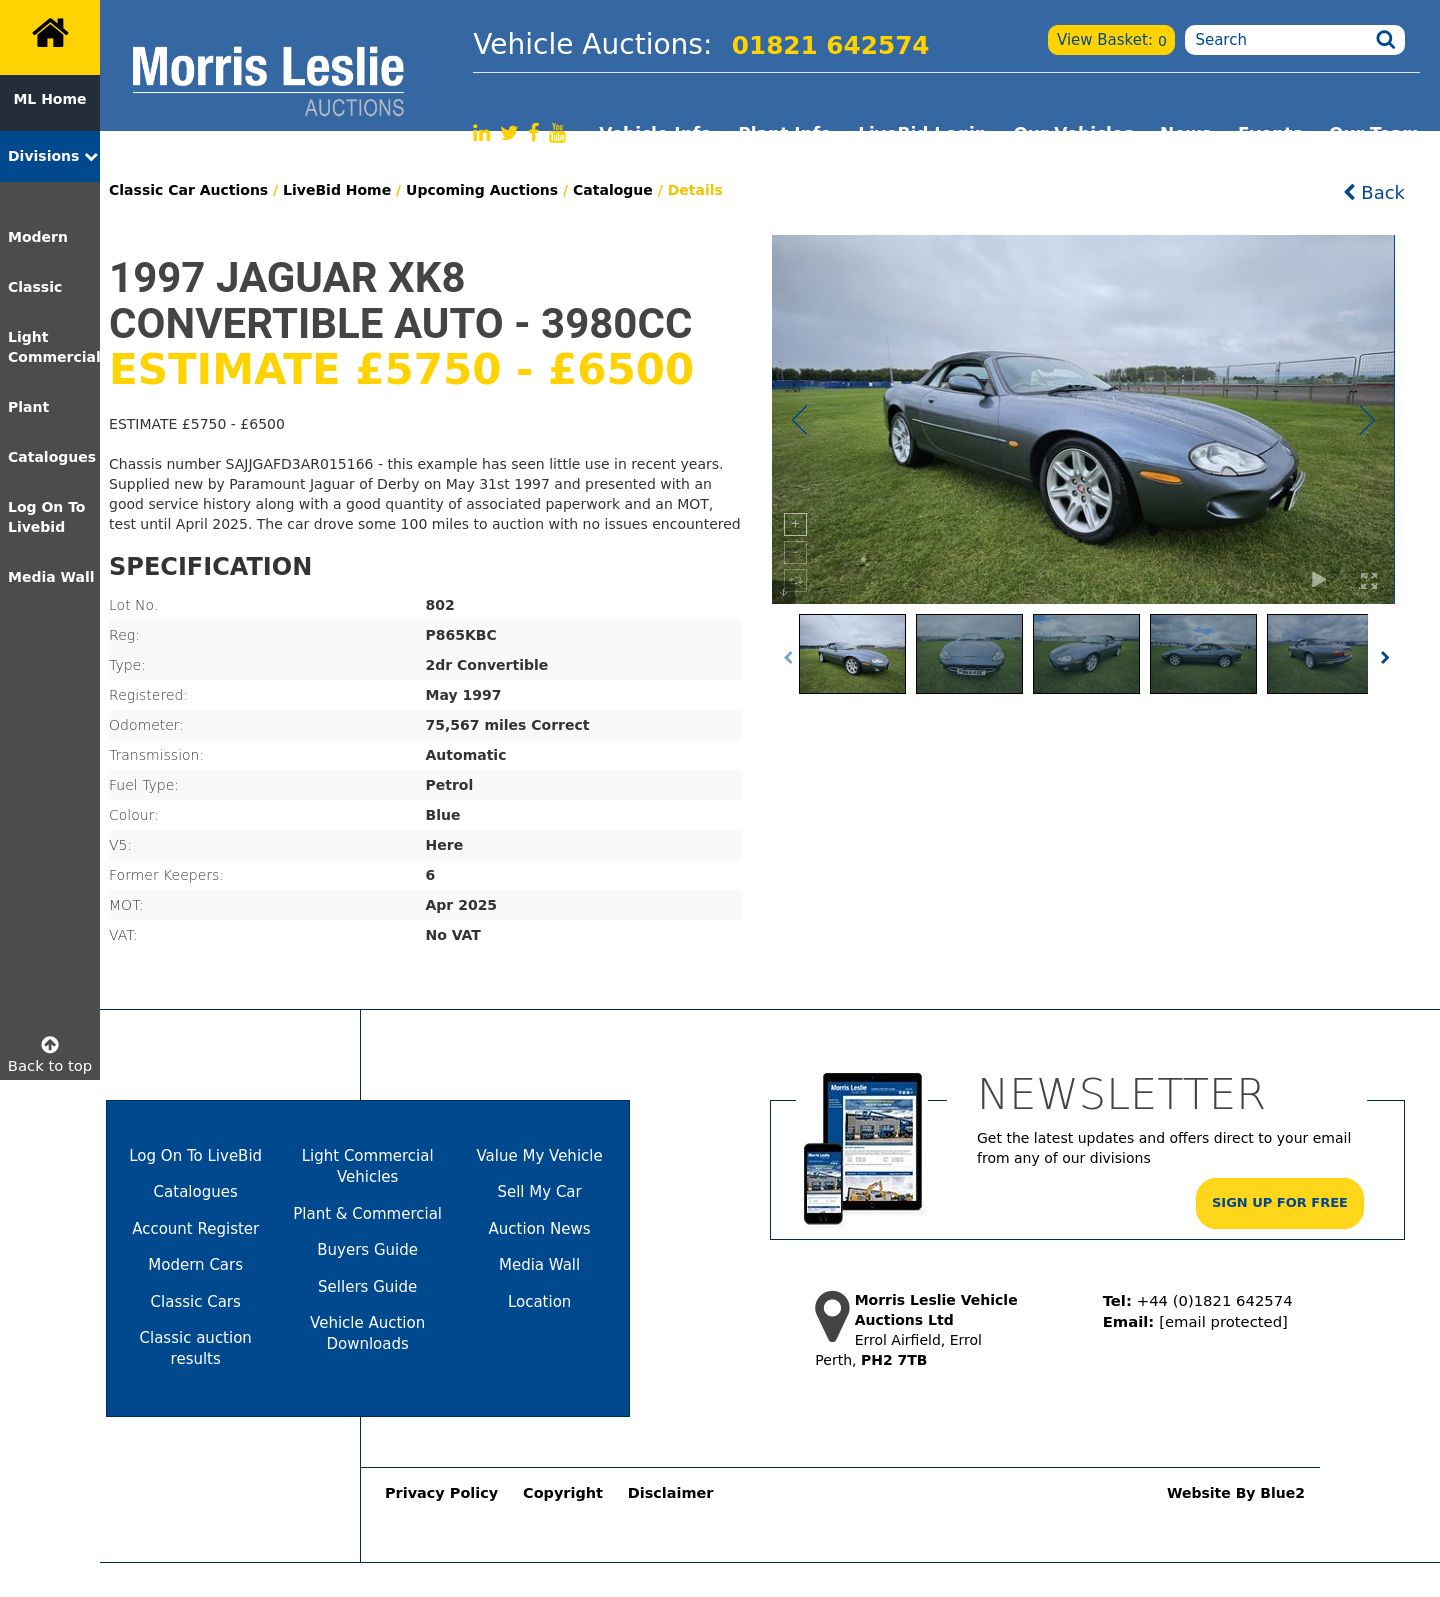Screen dimensions: 1440x1597
Task: Zoom in on the car photo
Action: [795, 524]
